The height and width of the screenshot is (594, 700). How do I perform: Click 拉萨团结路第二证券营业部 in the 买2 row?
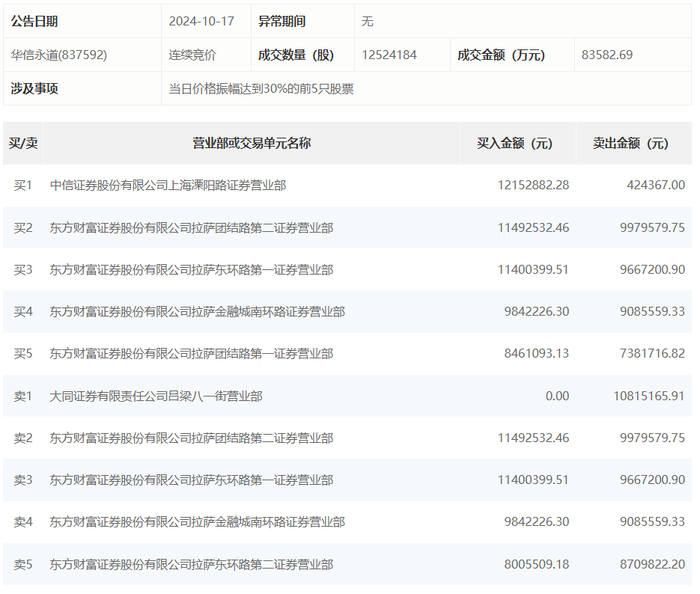pos(262,228)
